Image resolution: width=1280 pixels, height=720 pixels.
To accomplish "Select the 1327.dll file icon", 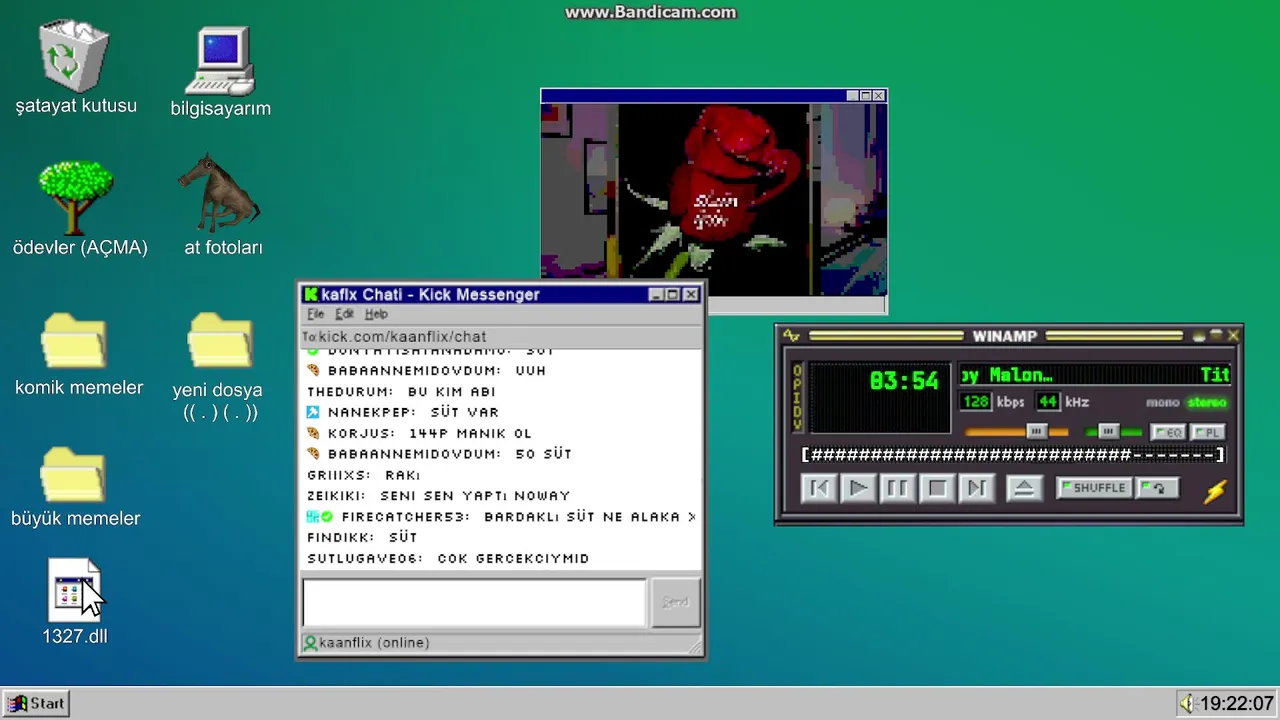I will pyautogui.click(x=74, y=591).
